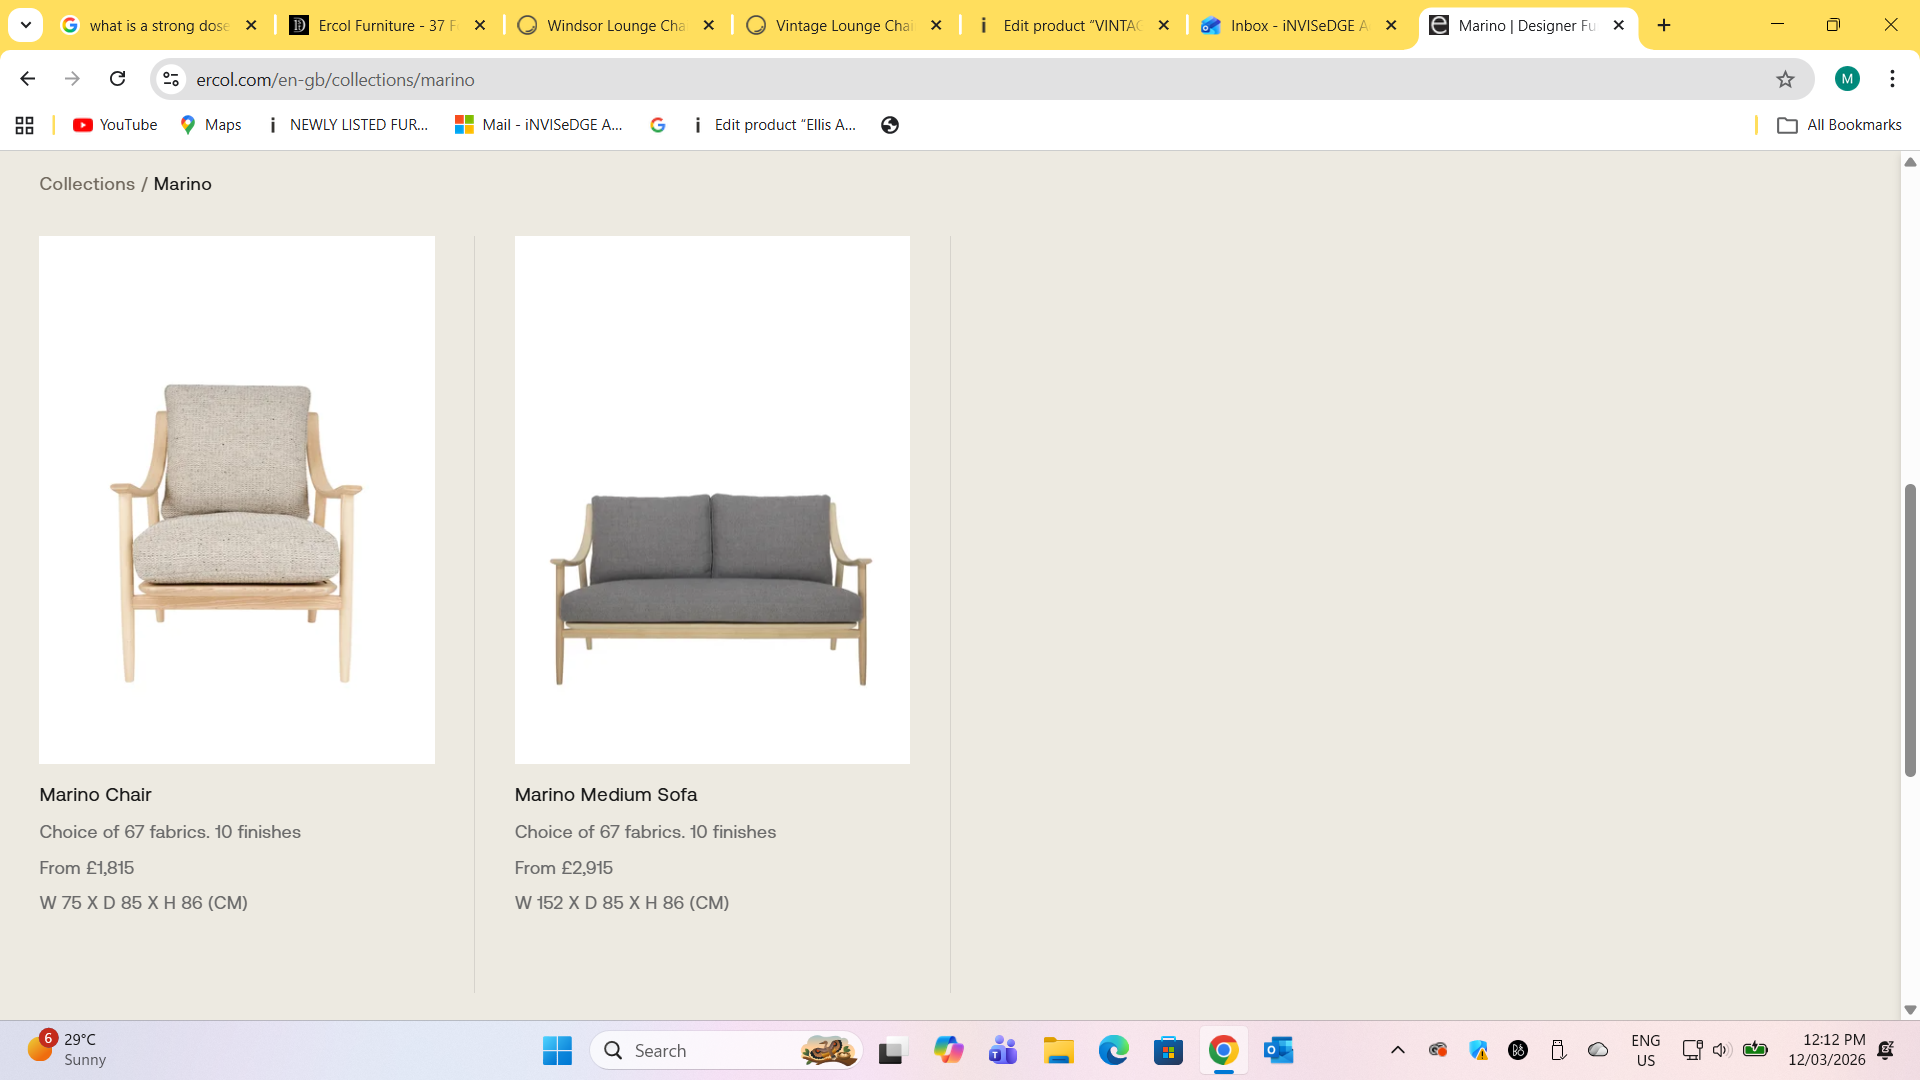Open the Chrome three-dot menu
Viewport: 1920px width, 1080px height.
click(1892, 79)
